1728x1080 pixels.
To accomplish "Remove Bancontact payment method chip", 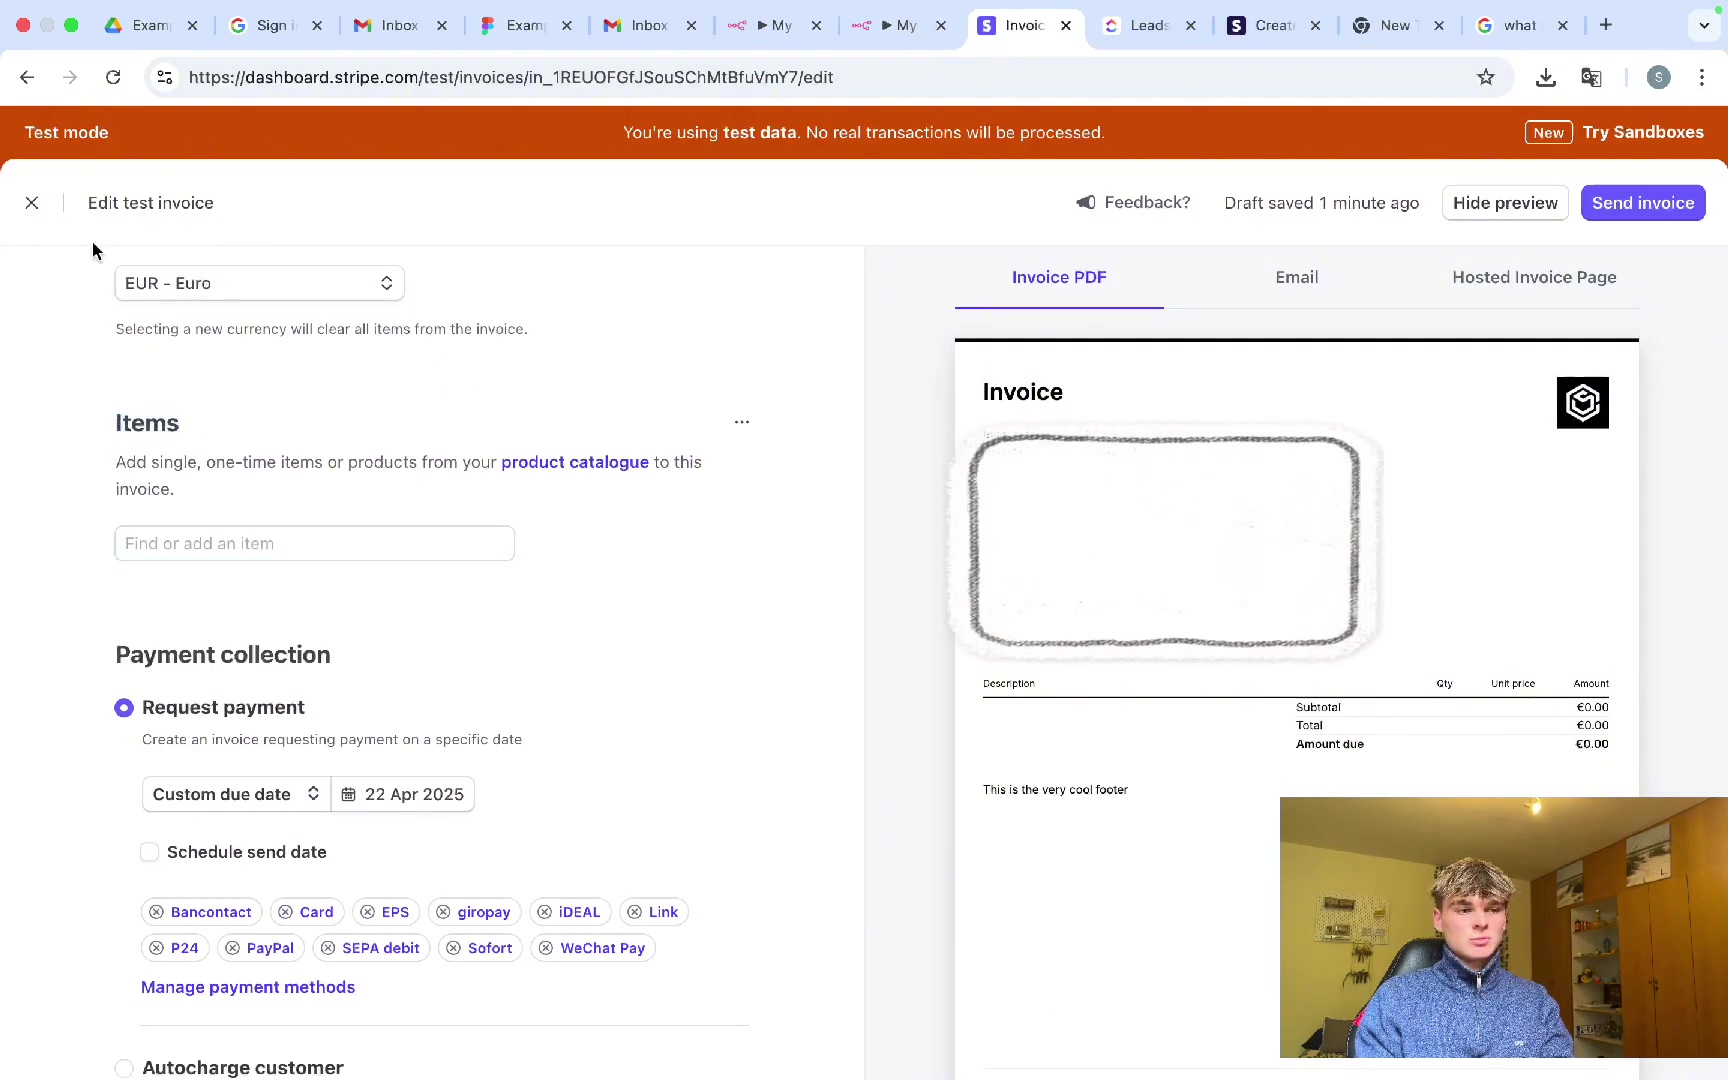I will [x=157, y=912].
